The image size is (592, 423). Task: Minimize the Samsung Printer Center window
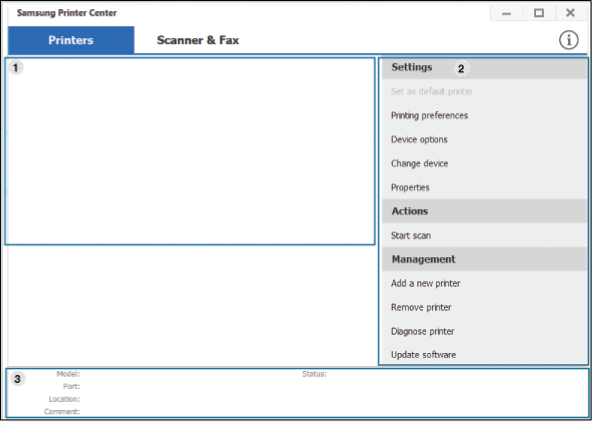[x=506, y=13]
